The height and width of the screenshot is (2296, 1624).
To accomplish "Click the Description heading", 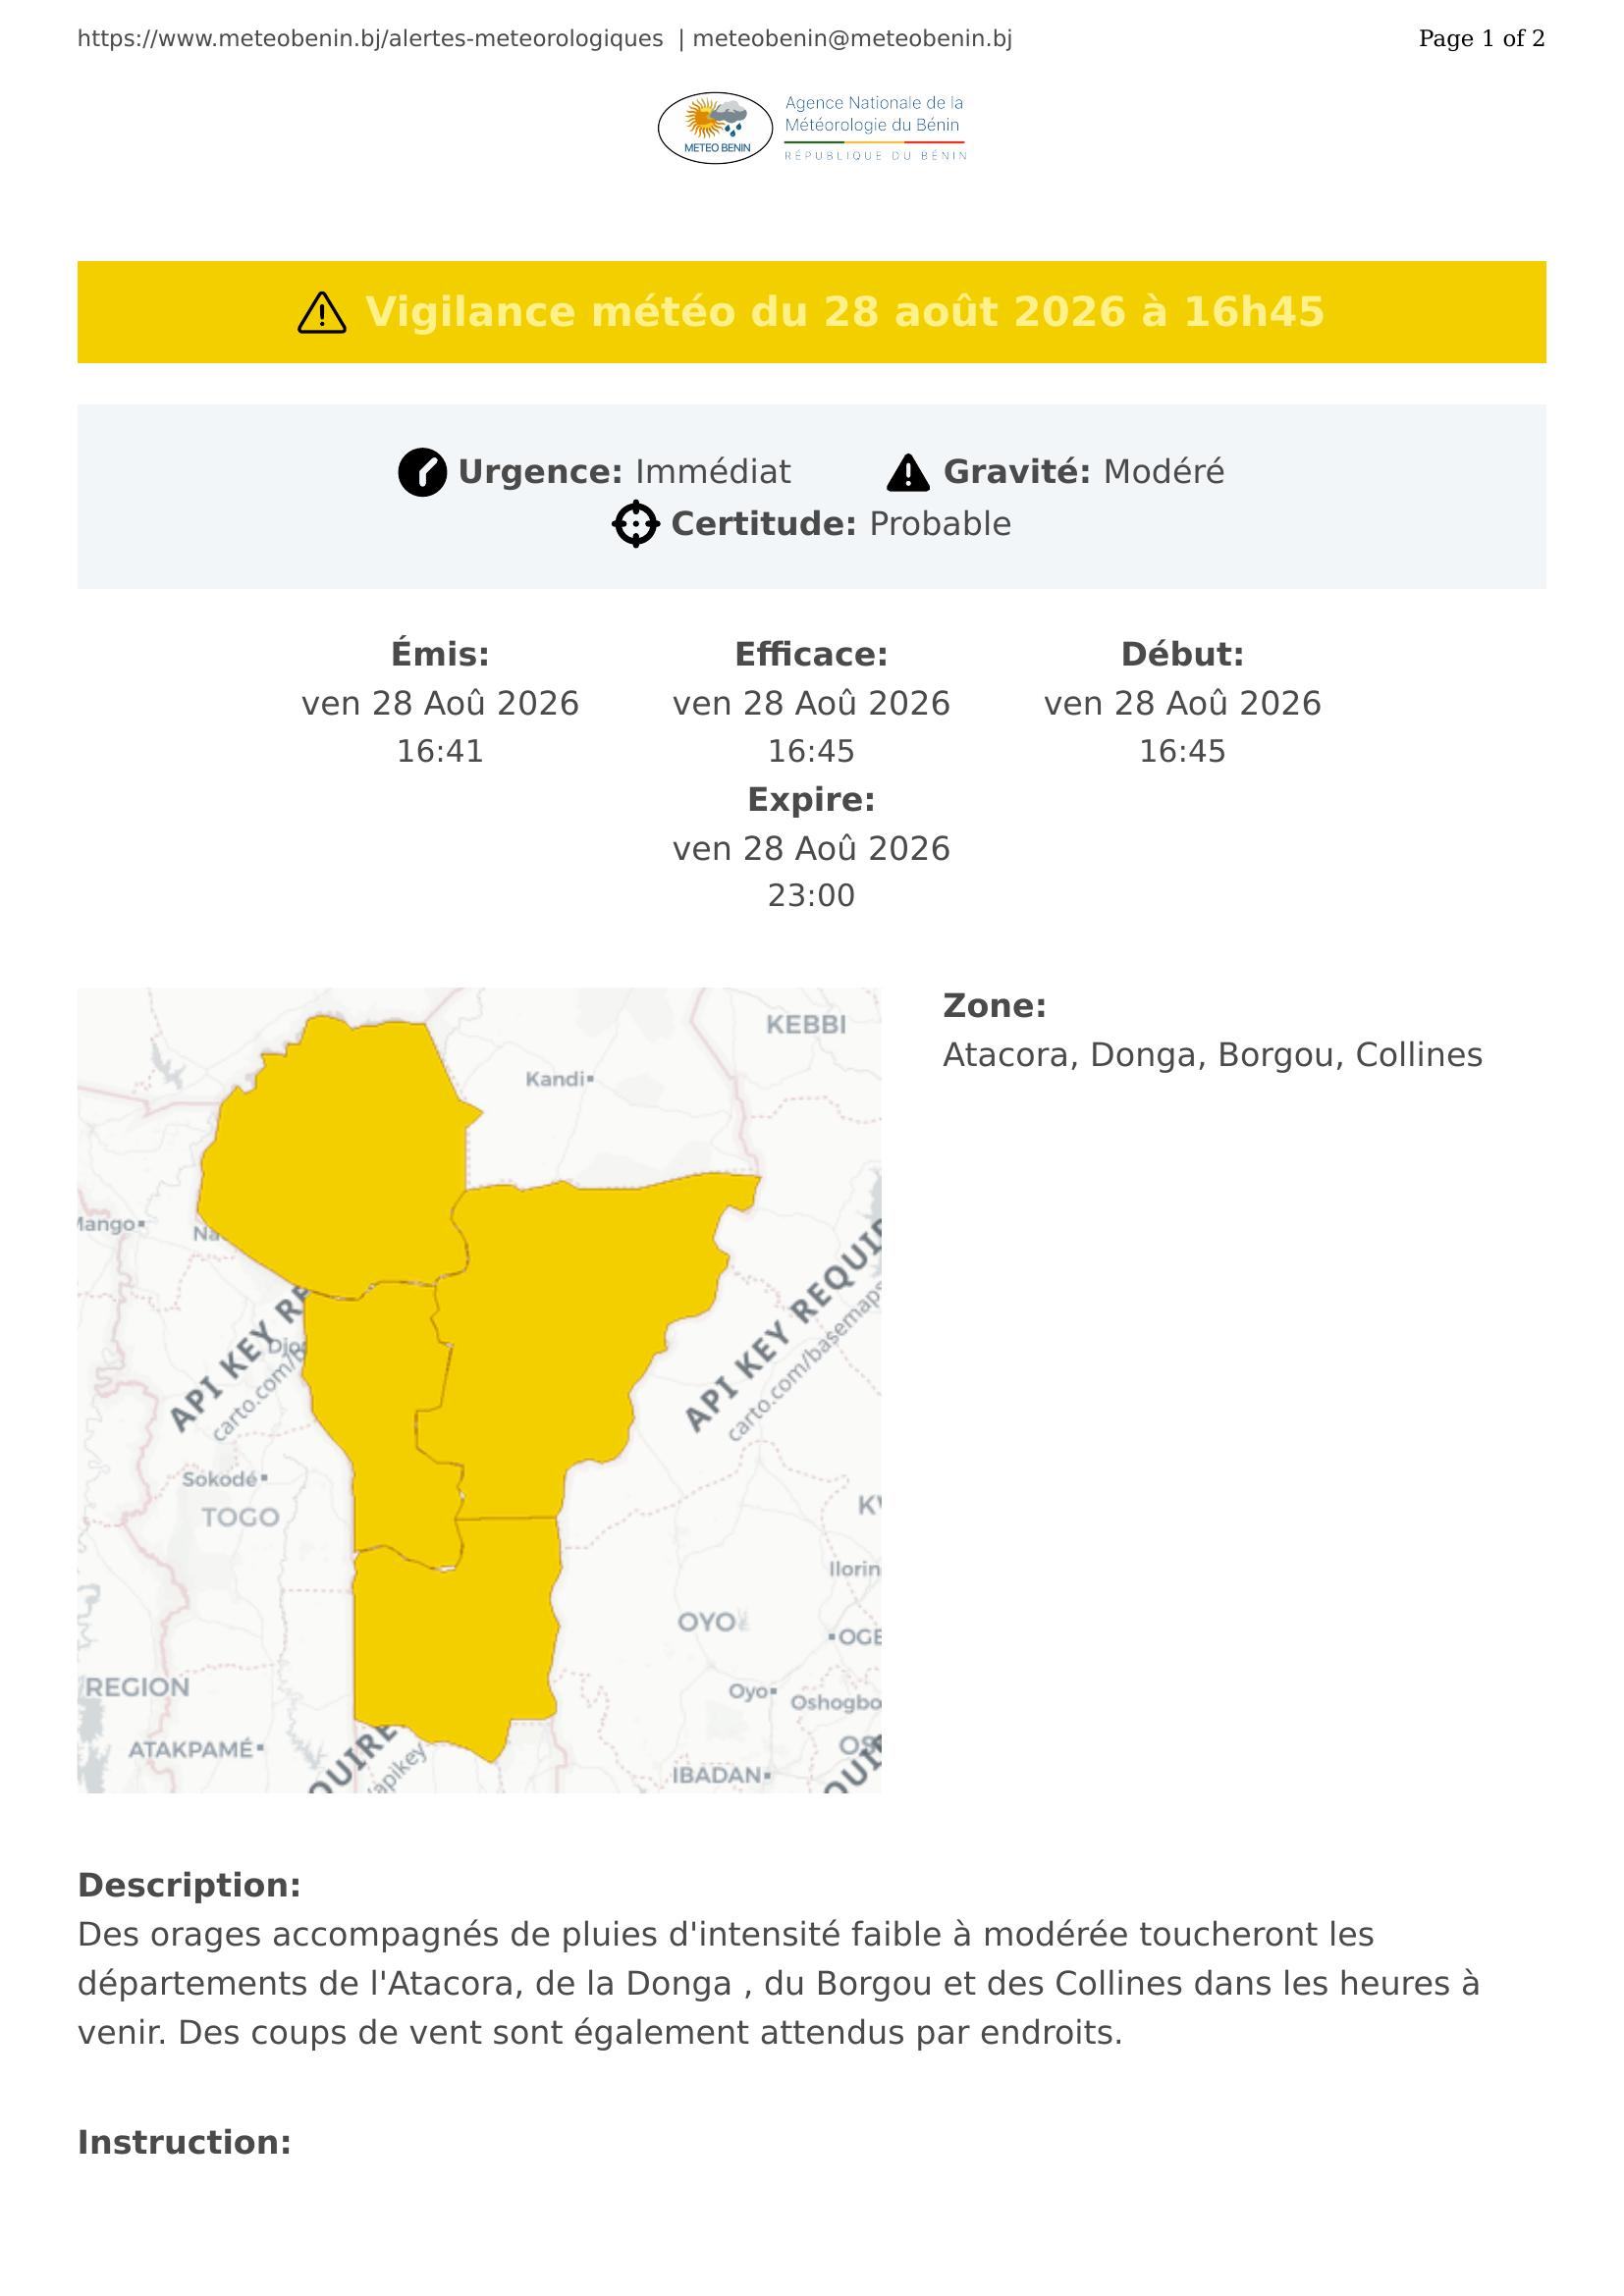I will [189, 1886].
